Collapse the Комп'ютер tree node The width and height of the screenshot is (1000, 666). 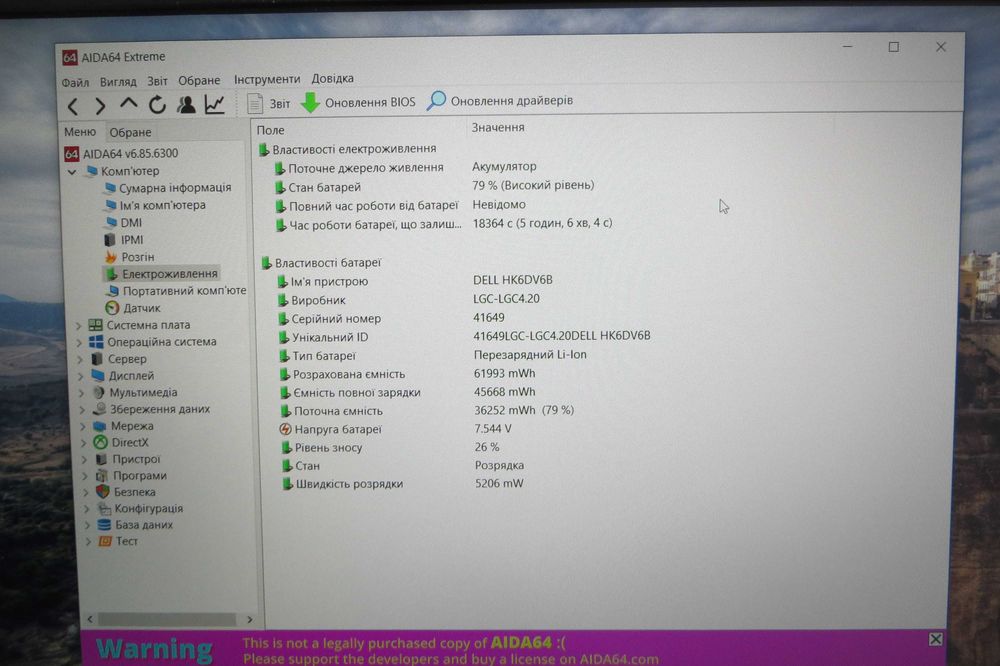click(x=72, y=172)
